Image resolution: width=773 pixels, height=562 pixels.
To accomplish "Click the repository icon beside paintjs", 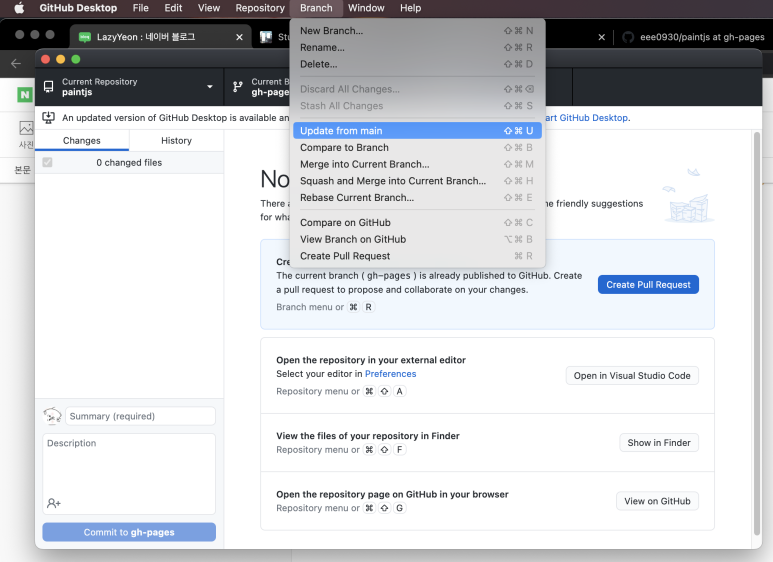I will 48,87.
